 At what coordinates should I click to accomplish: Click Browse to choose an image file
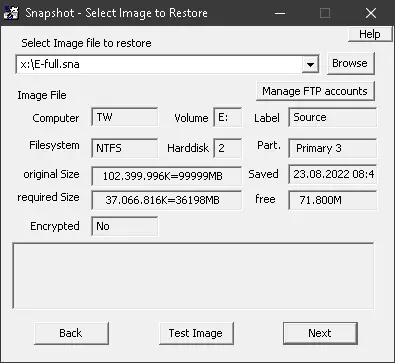click(350, 63)
